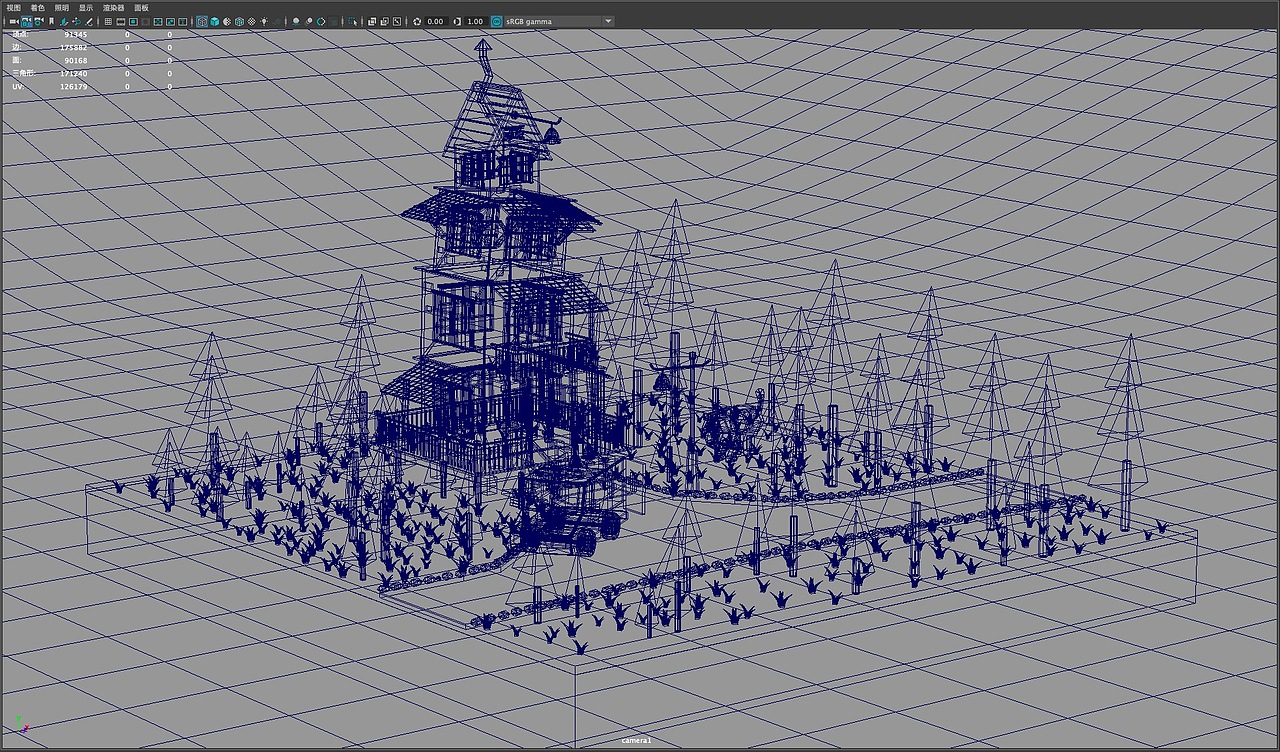Click the camera Bookmarks icon
The width and height of the screenshot is (1280, 752).
pyautogui.click(x=51, y=21)
